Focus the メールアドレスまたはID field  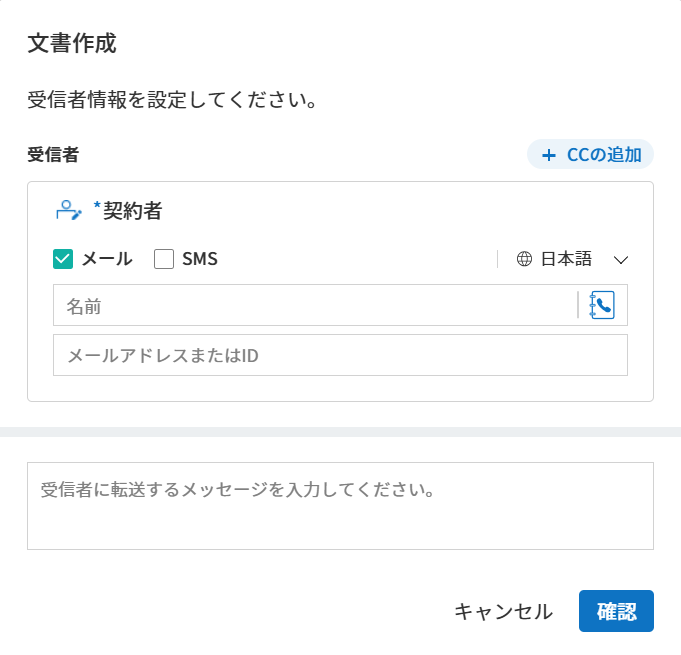(x=340, y=355)
